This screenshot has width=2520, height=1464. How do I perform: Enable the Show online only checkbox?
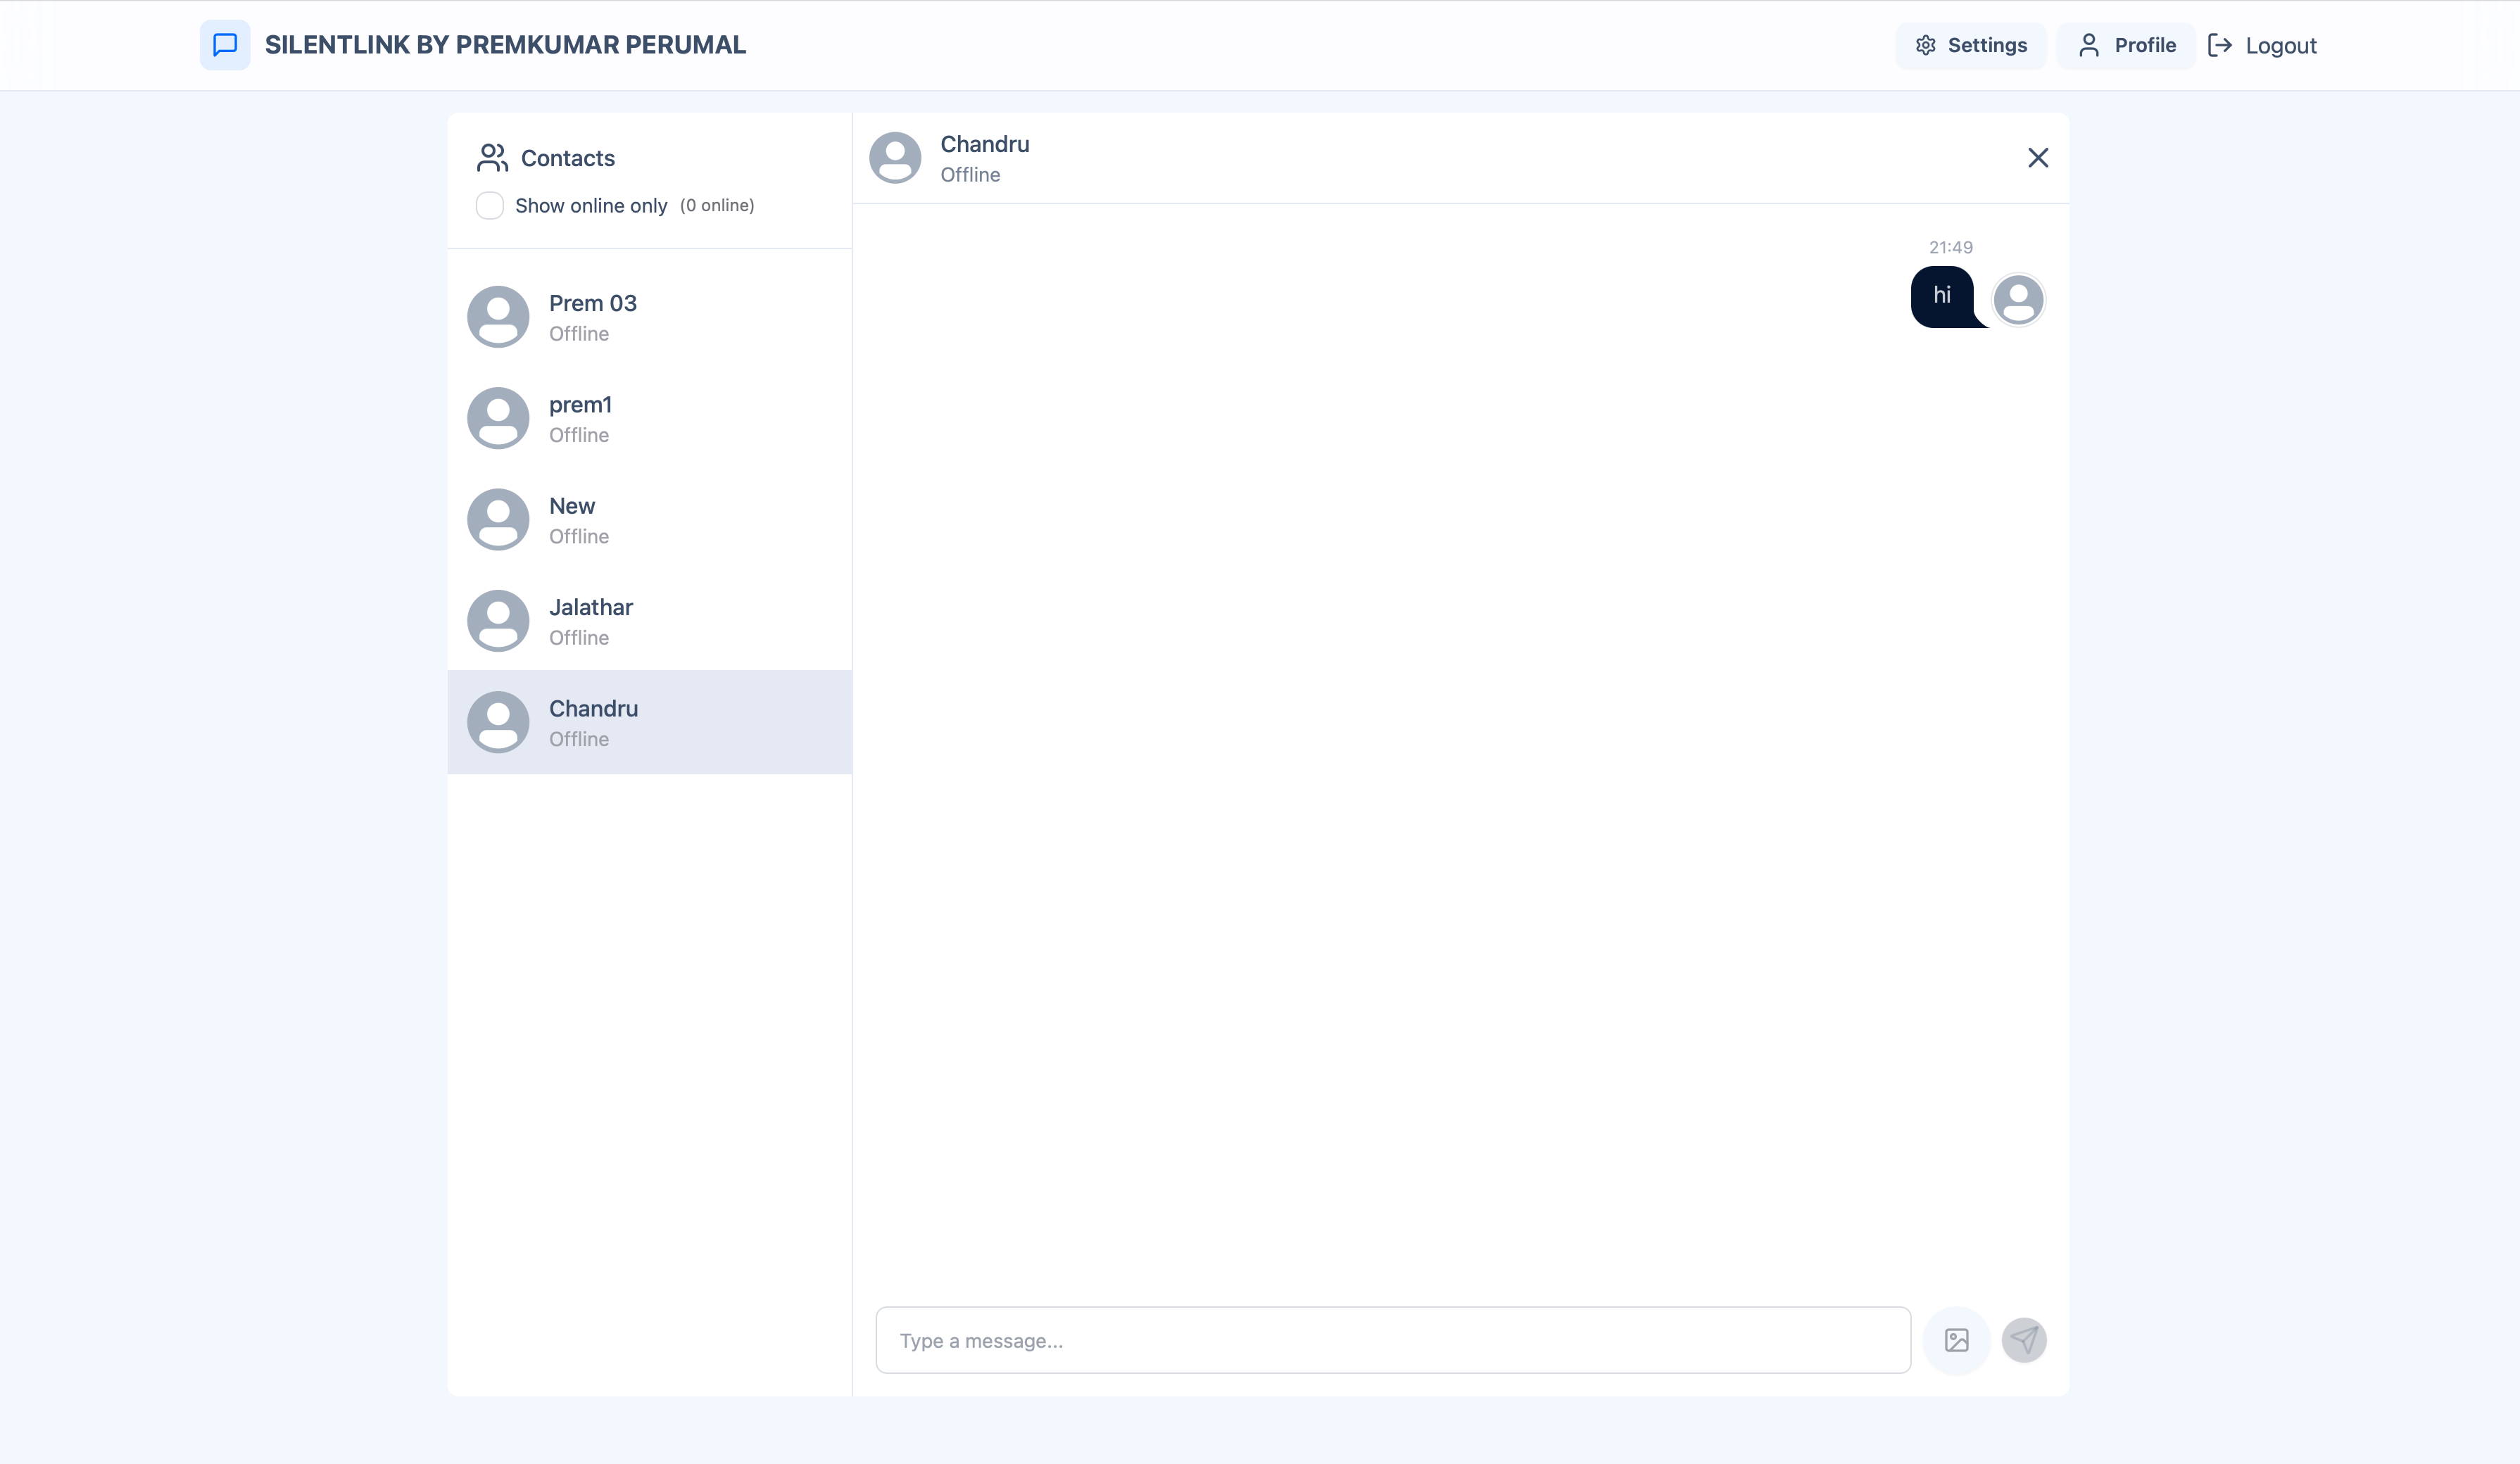click(x=490, y=206)
